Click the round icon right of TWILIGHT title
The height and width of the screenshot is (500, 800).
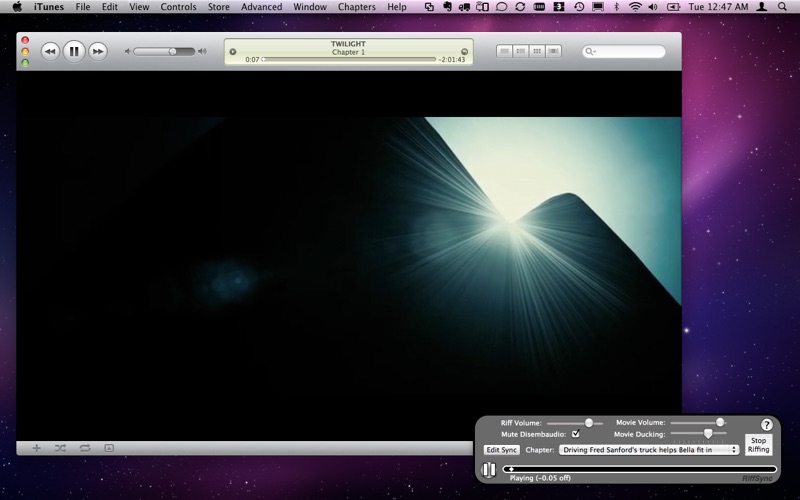tap(464, 52)
